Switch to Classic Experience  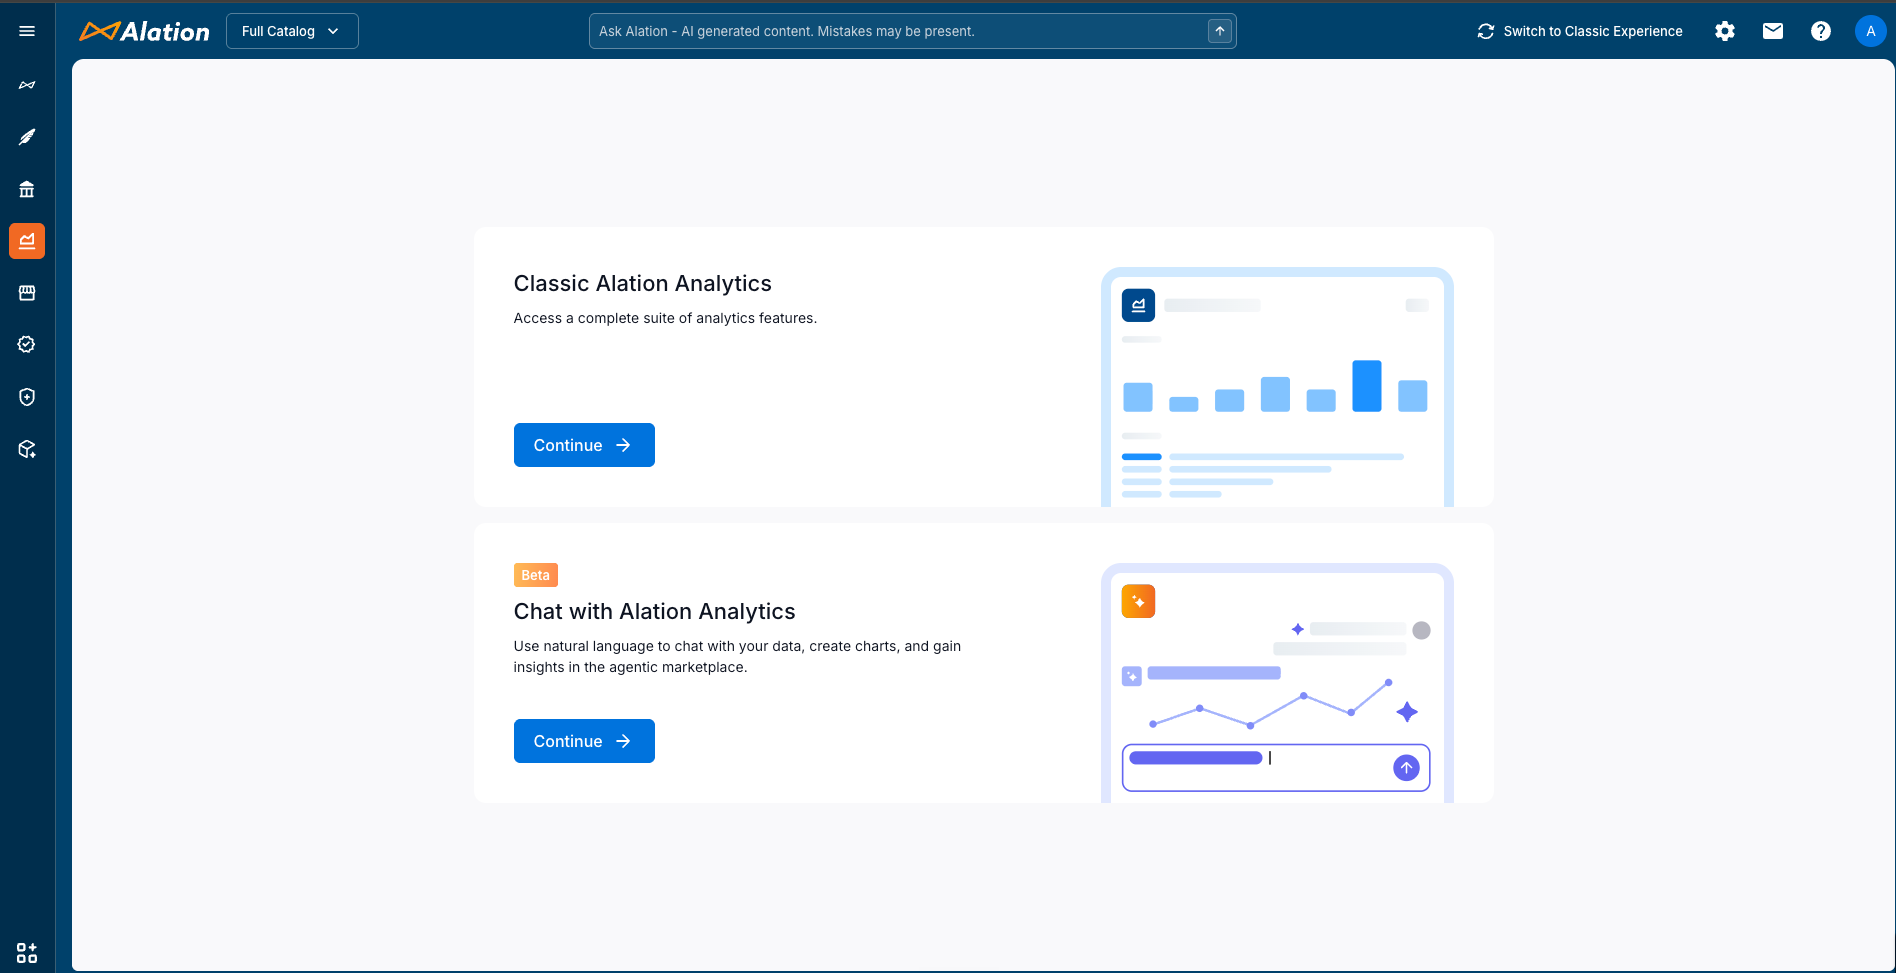coord(1580,31)
